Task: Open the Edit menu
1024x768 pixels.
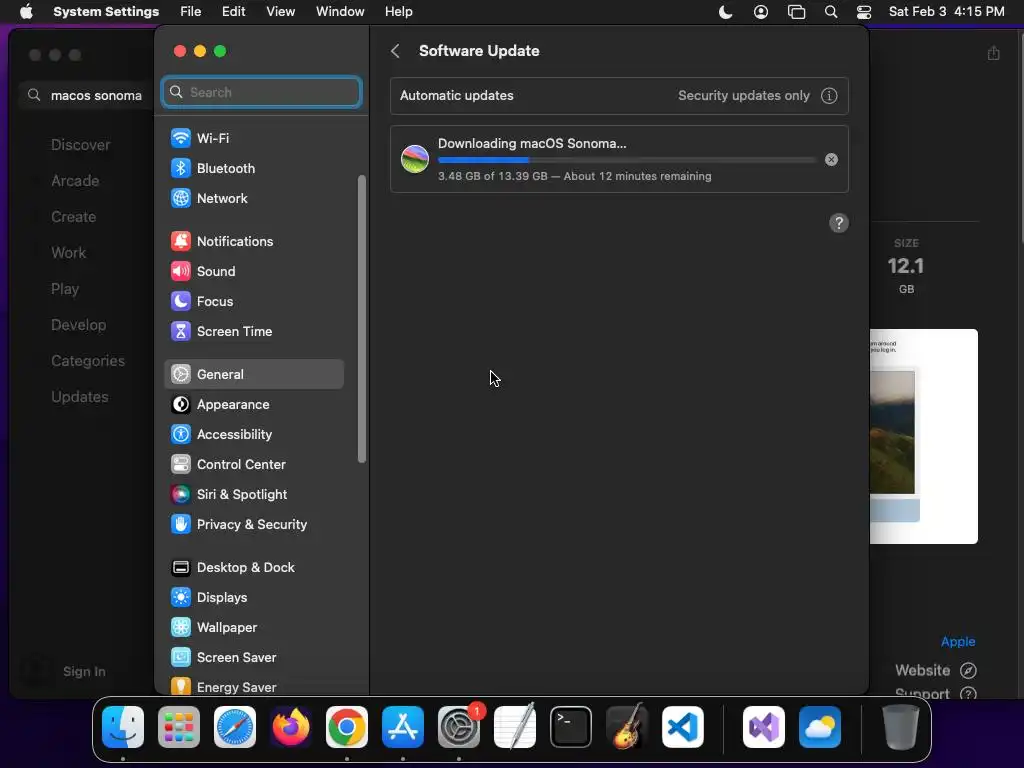Action: pyautogui.click(x=233, y=12)
